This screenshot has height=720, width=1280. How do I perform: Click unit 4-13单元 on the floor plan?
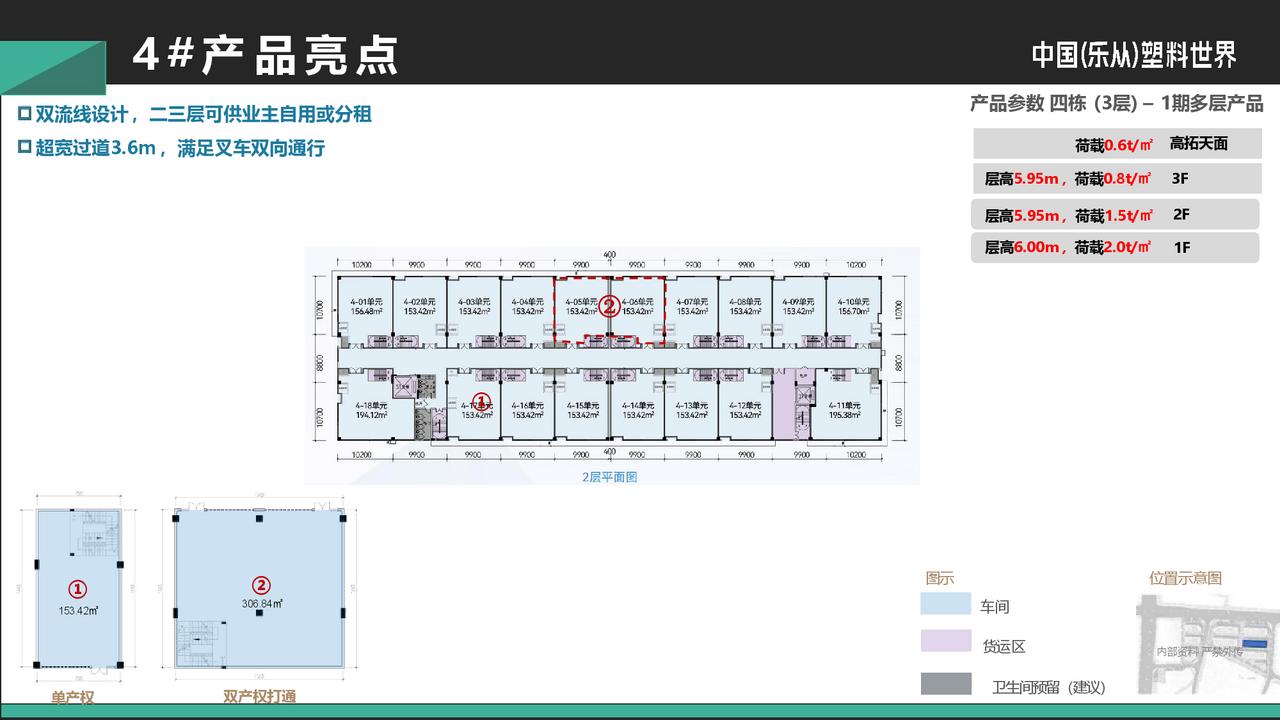(692, 403)
